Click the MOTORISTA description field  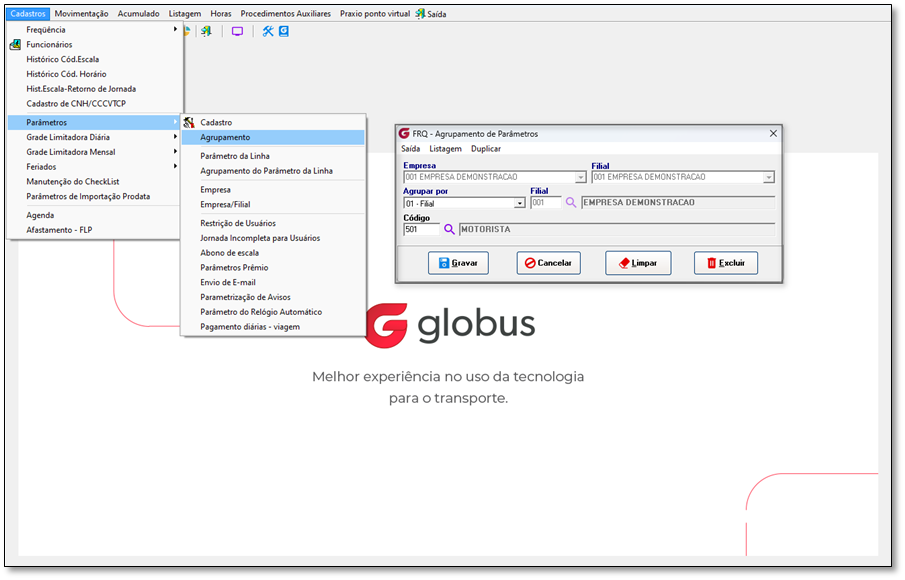tap(617, 229)
